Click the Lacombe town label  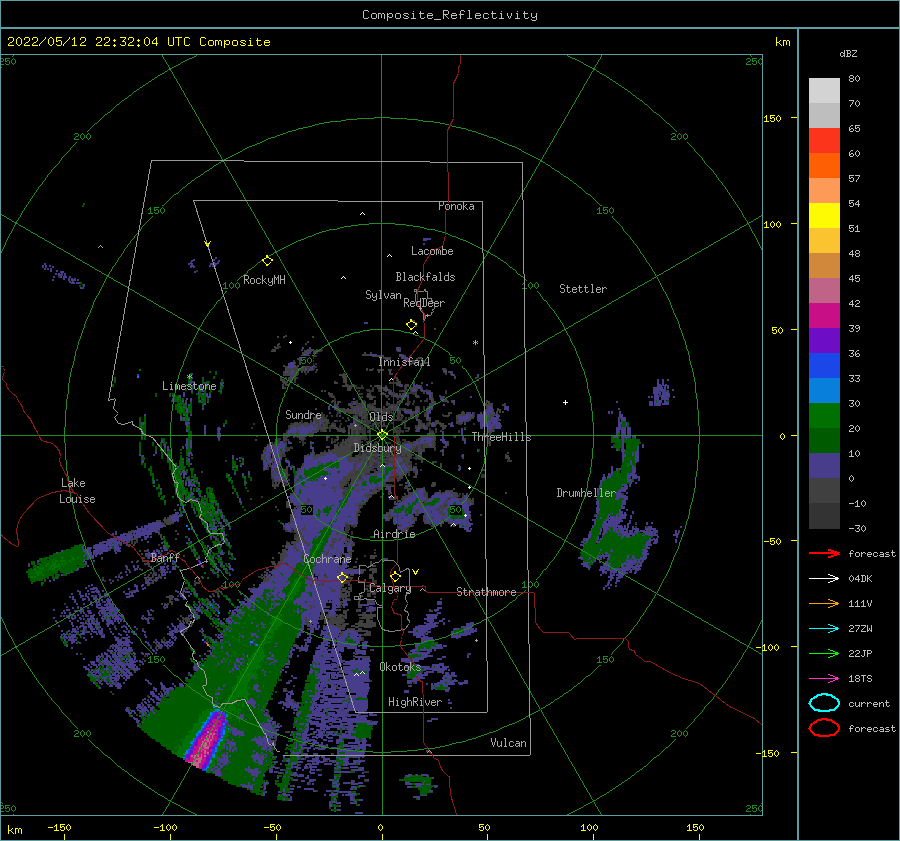(x=432, y=251)
